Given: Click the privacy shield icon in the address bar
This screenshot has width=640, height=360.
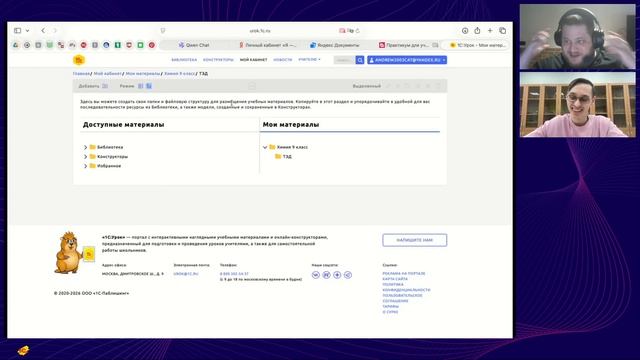Looking at the screenshot, I should pos(163,31).
